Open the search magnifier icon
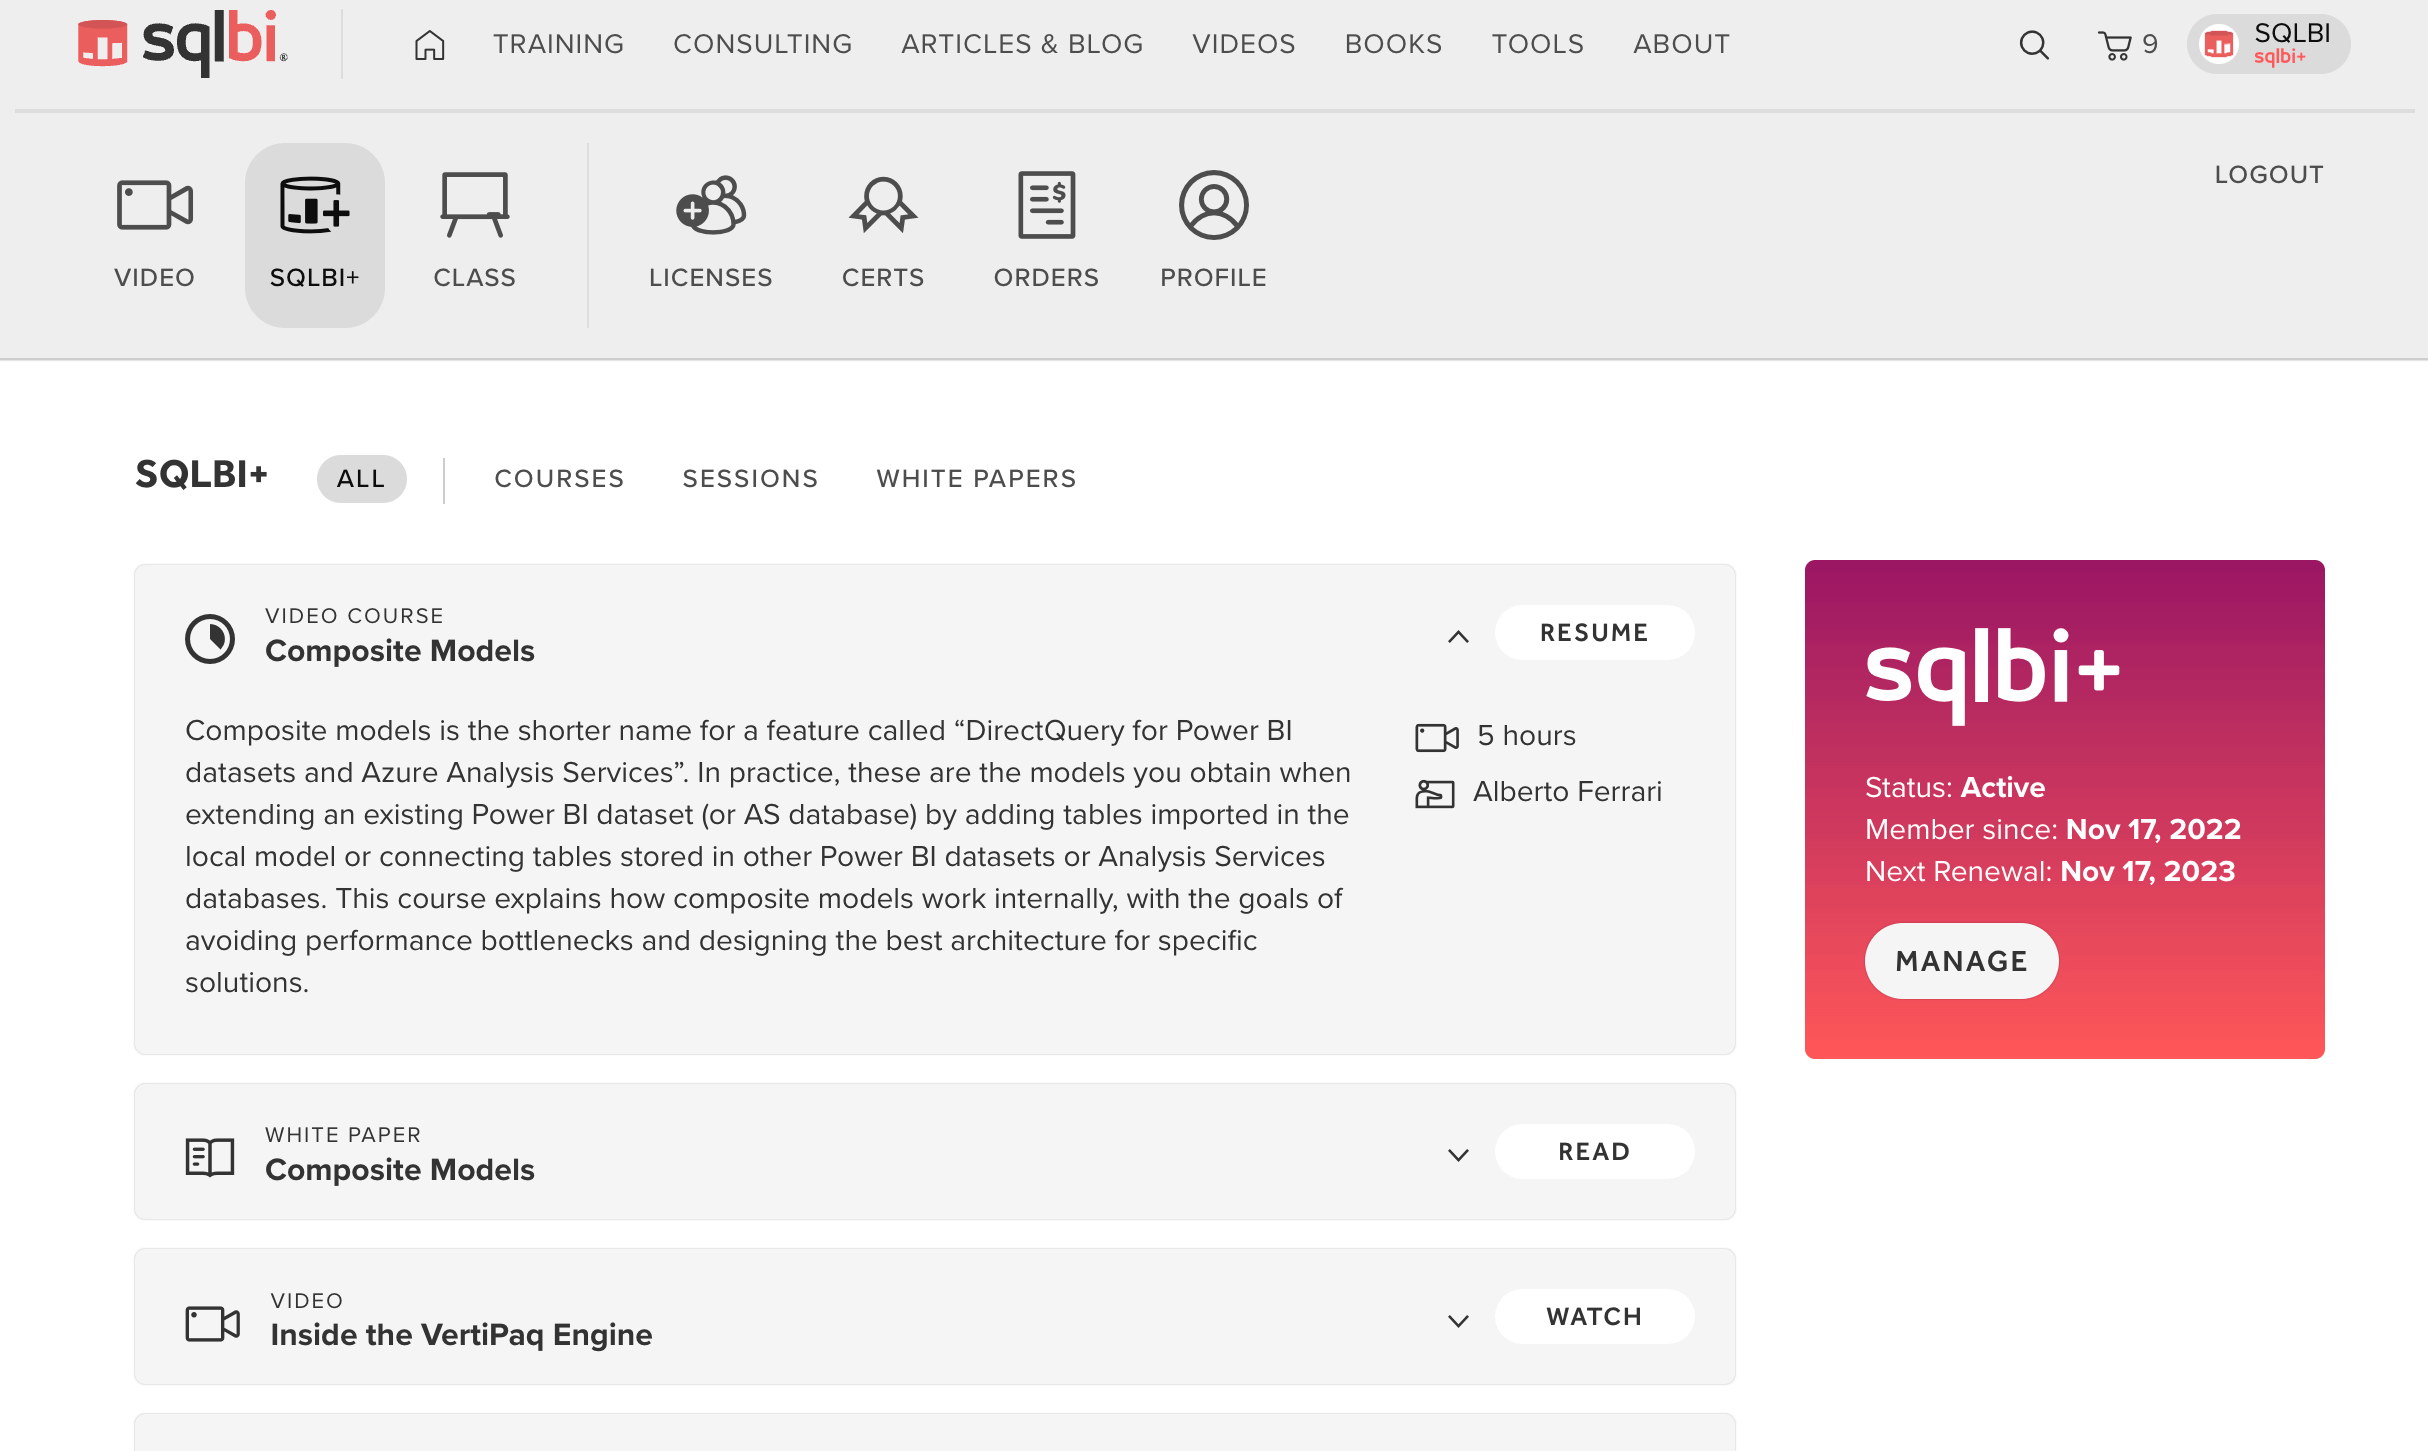The height and width of the screenshot is (1451, 2428). point(2034,45)
